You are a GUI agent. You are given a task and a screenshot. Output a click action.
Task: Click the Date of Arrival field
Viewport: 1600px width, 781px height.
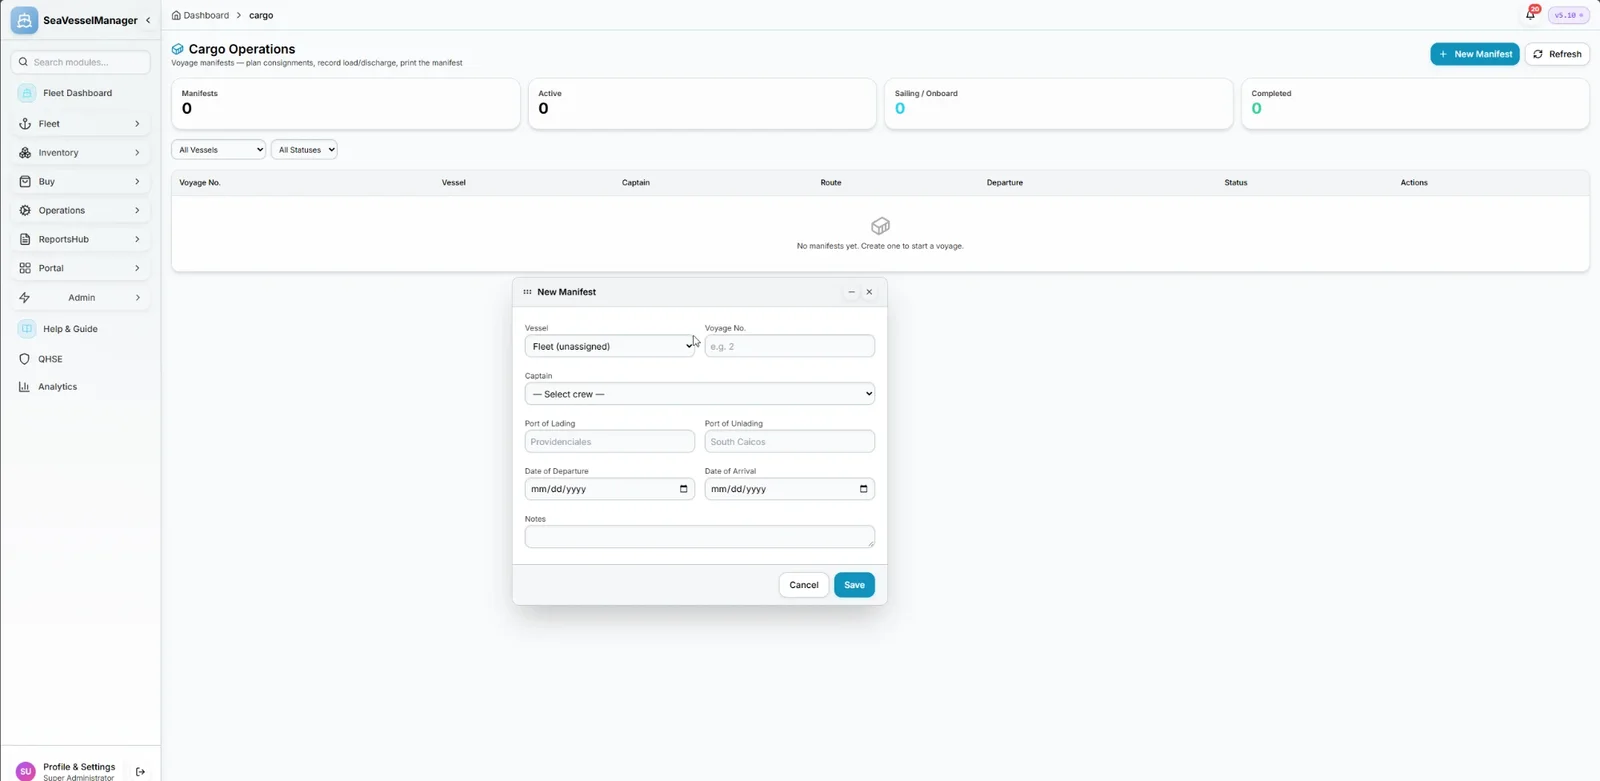point(789,489)
